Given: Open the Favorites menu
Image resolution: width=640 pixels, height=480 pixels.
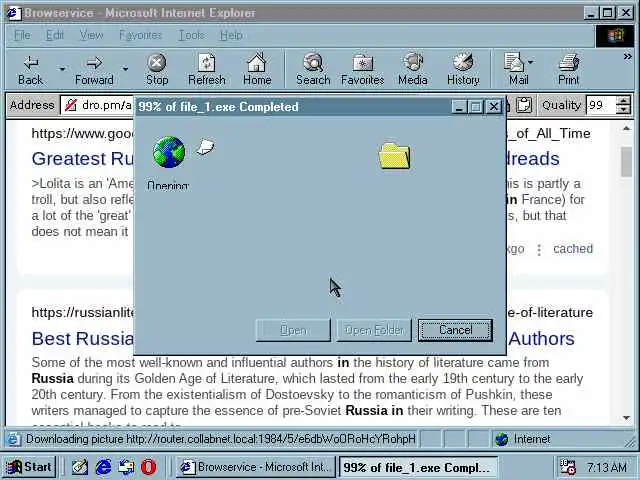Looking at the screenshot, I should click(x=140, y=36).
